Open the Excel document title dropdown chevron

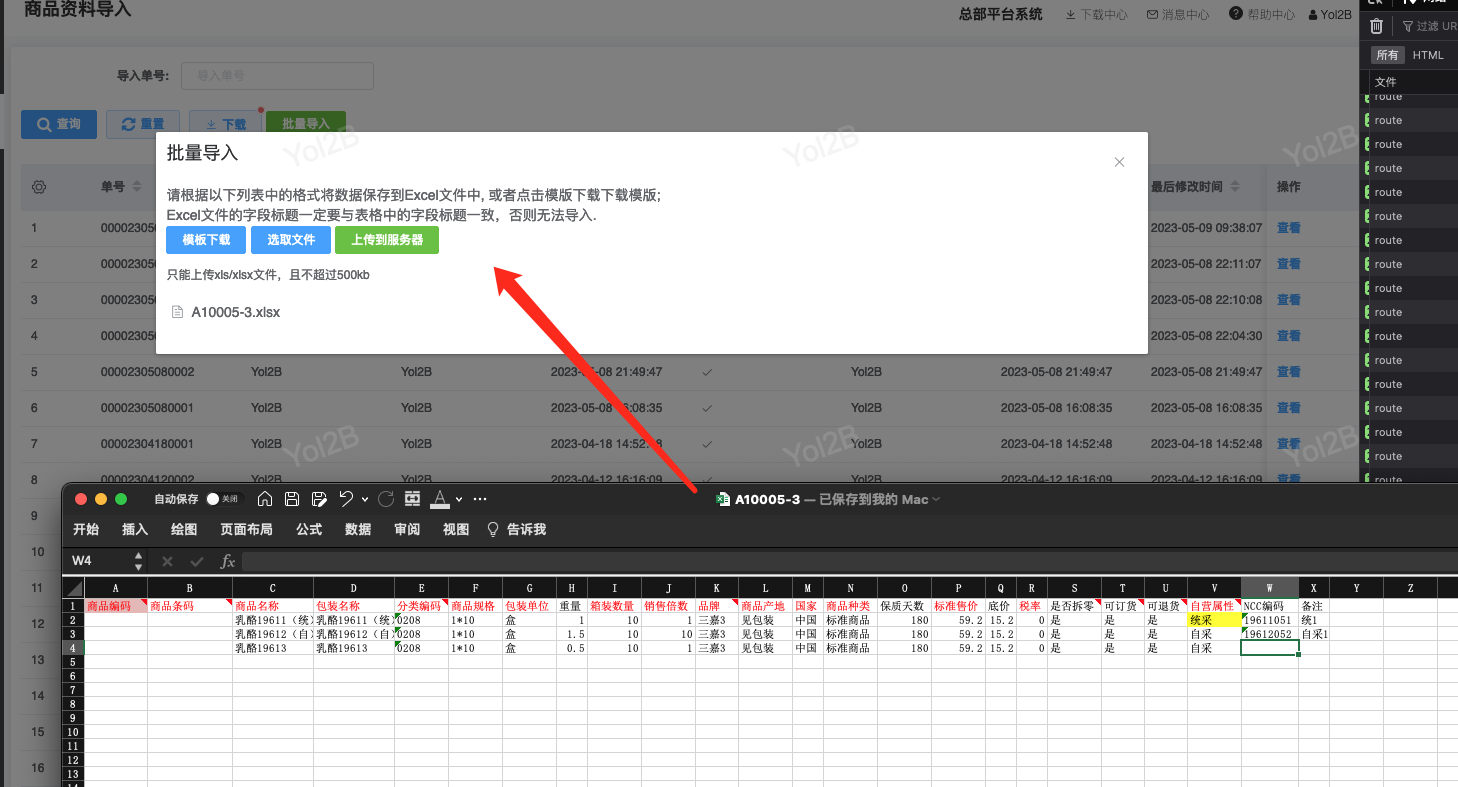click(x=936, y=500)
